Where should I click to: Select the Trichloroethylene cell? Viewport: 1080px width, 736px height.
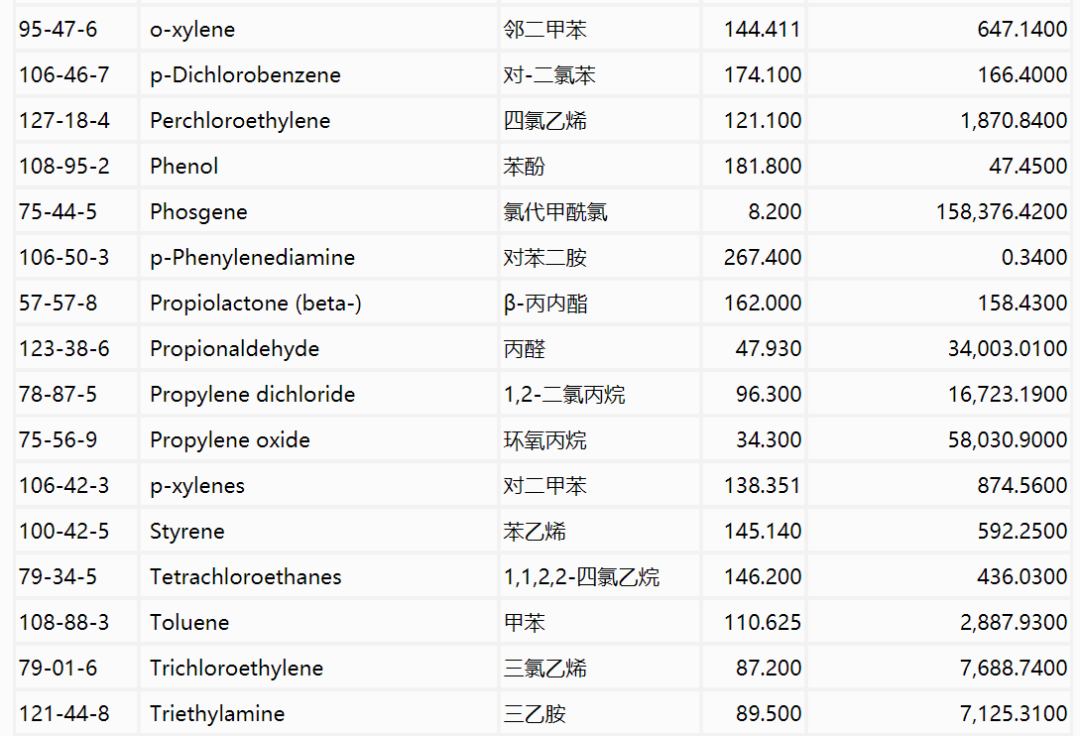236,668
